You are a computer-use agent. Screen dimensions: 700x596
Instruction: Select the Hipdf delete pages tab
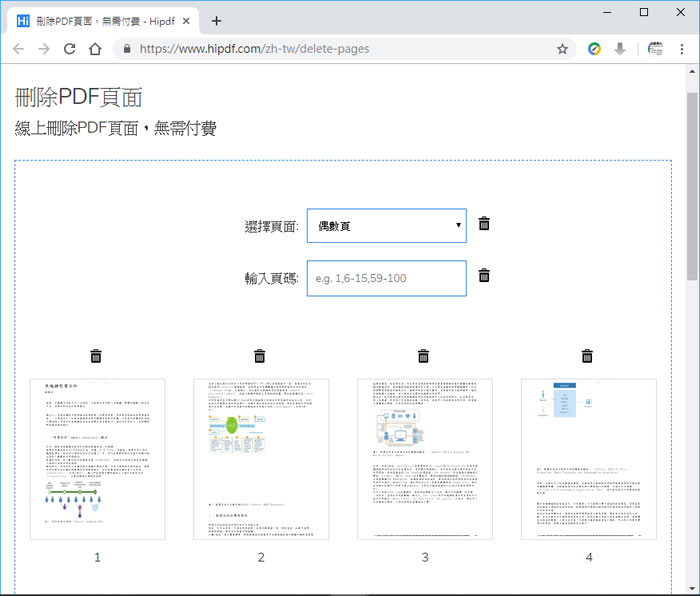click(x=103, y=21)
